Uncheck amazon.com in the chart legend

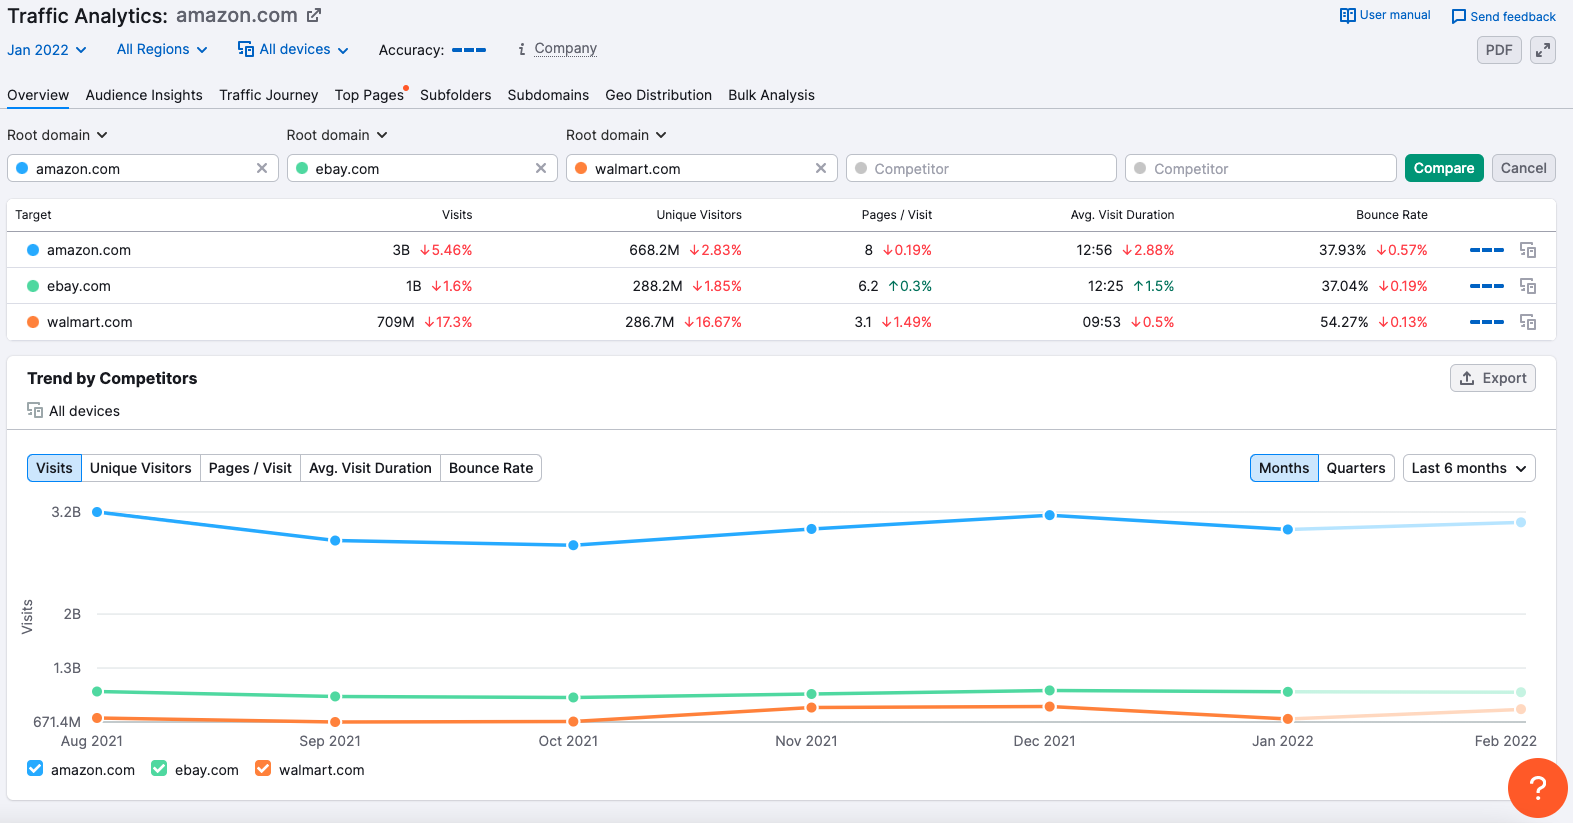[35, 768]
